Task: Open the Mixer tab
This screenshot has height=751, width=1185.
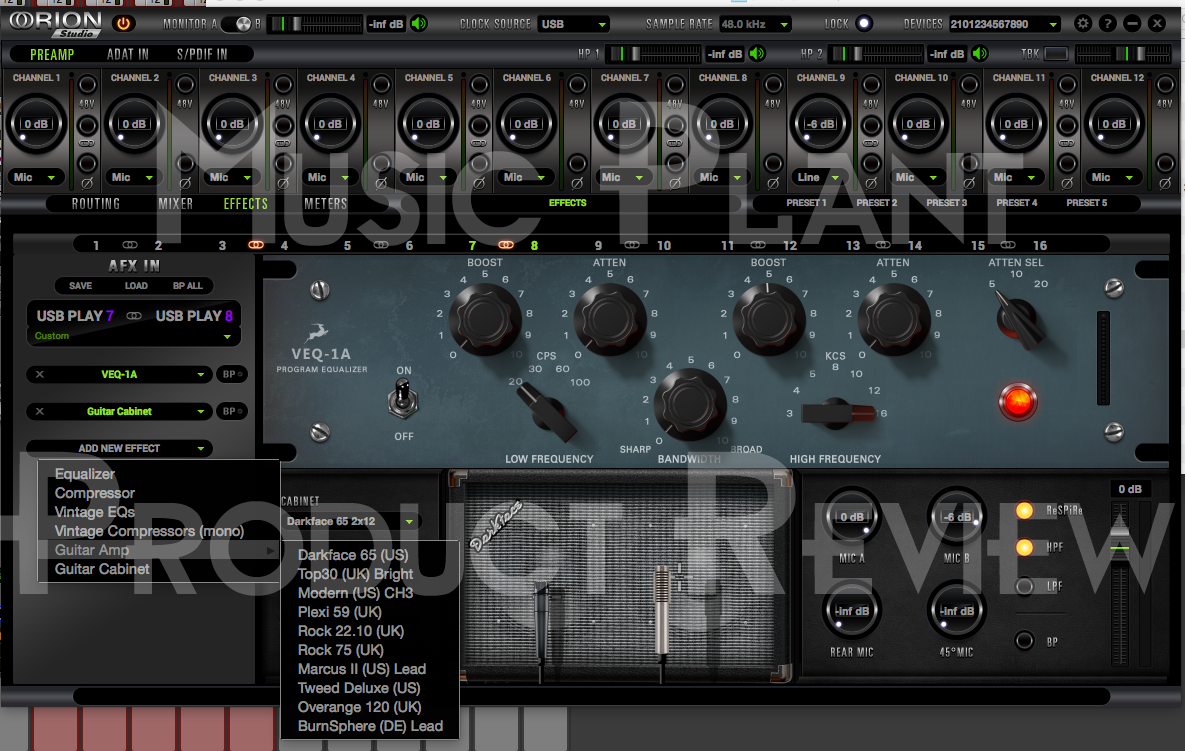Action: 175,204
